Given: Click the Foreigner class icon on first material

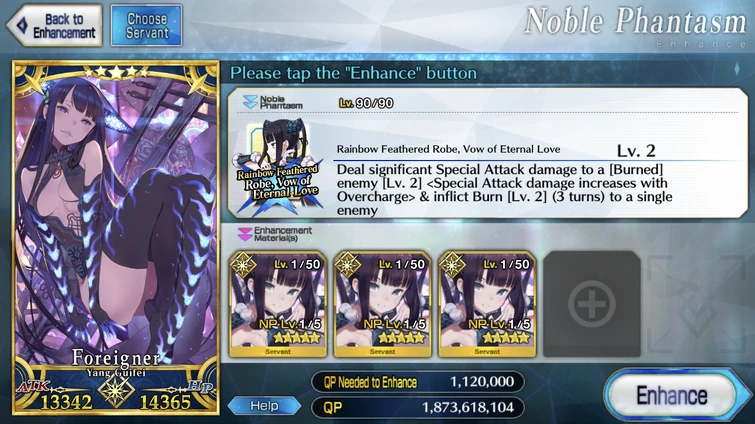Looking at the screenshot, I should pos(243,264).
